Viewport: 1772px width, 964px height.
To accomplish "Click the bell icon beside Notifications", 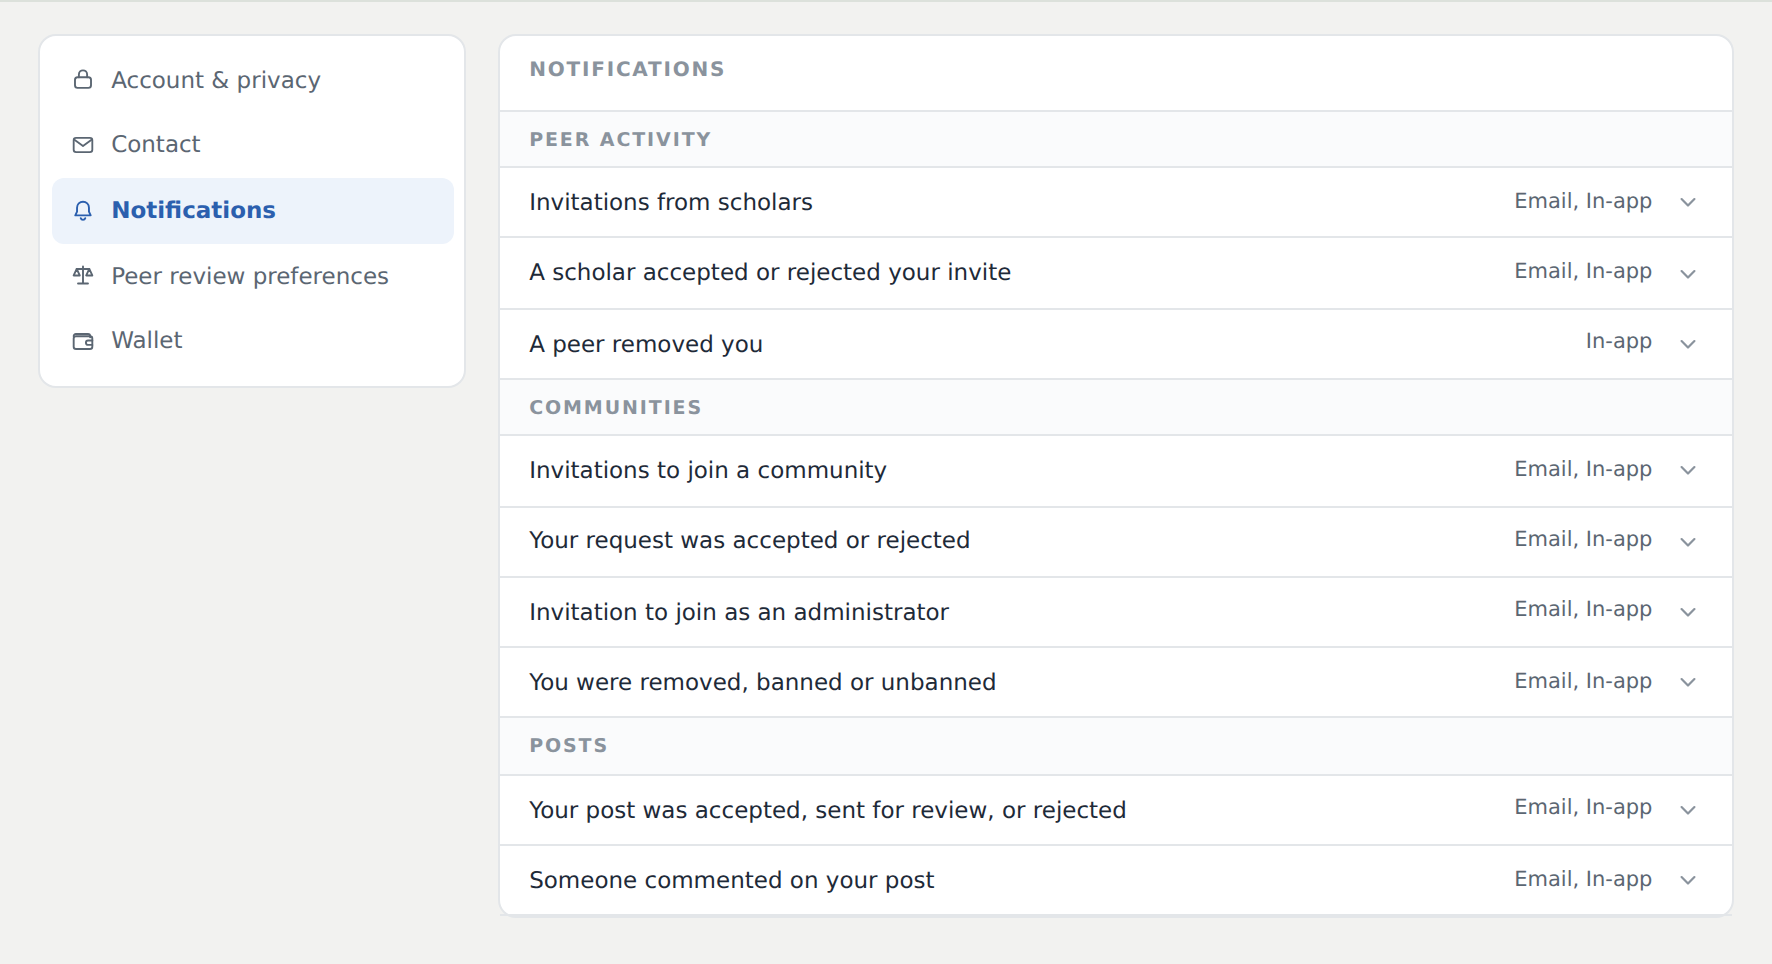I will click(83, 210).
